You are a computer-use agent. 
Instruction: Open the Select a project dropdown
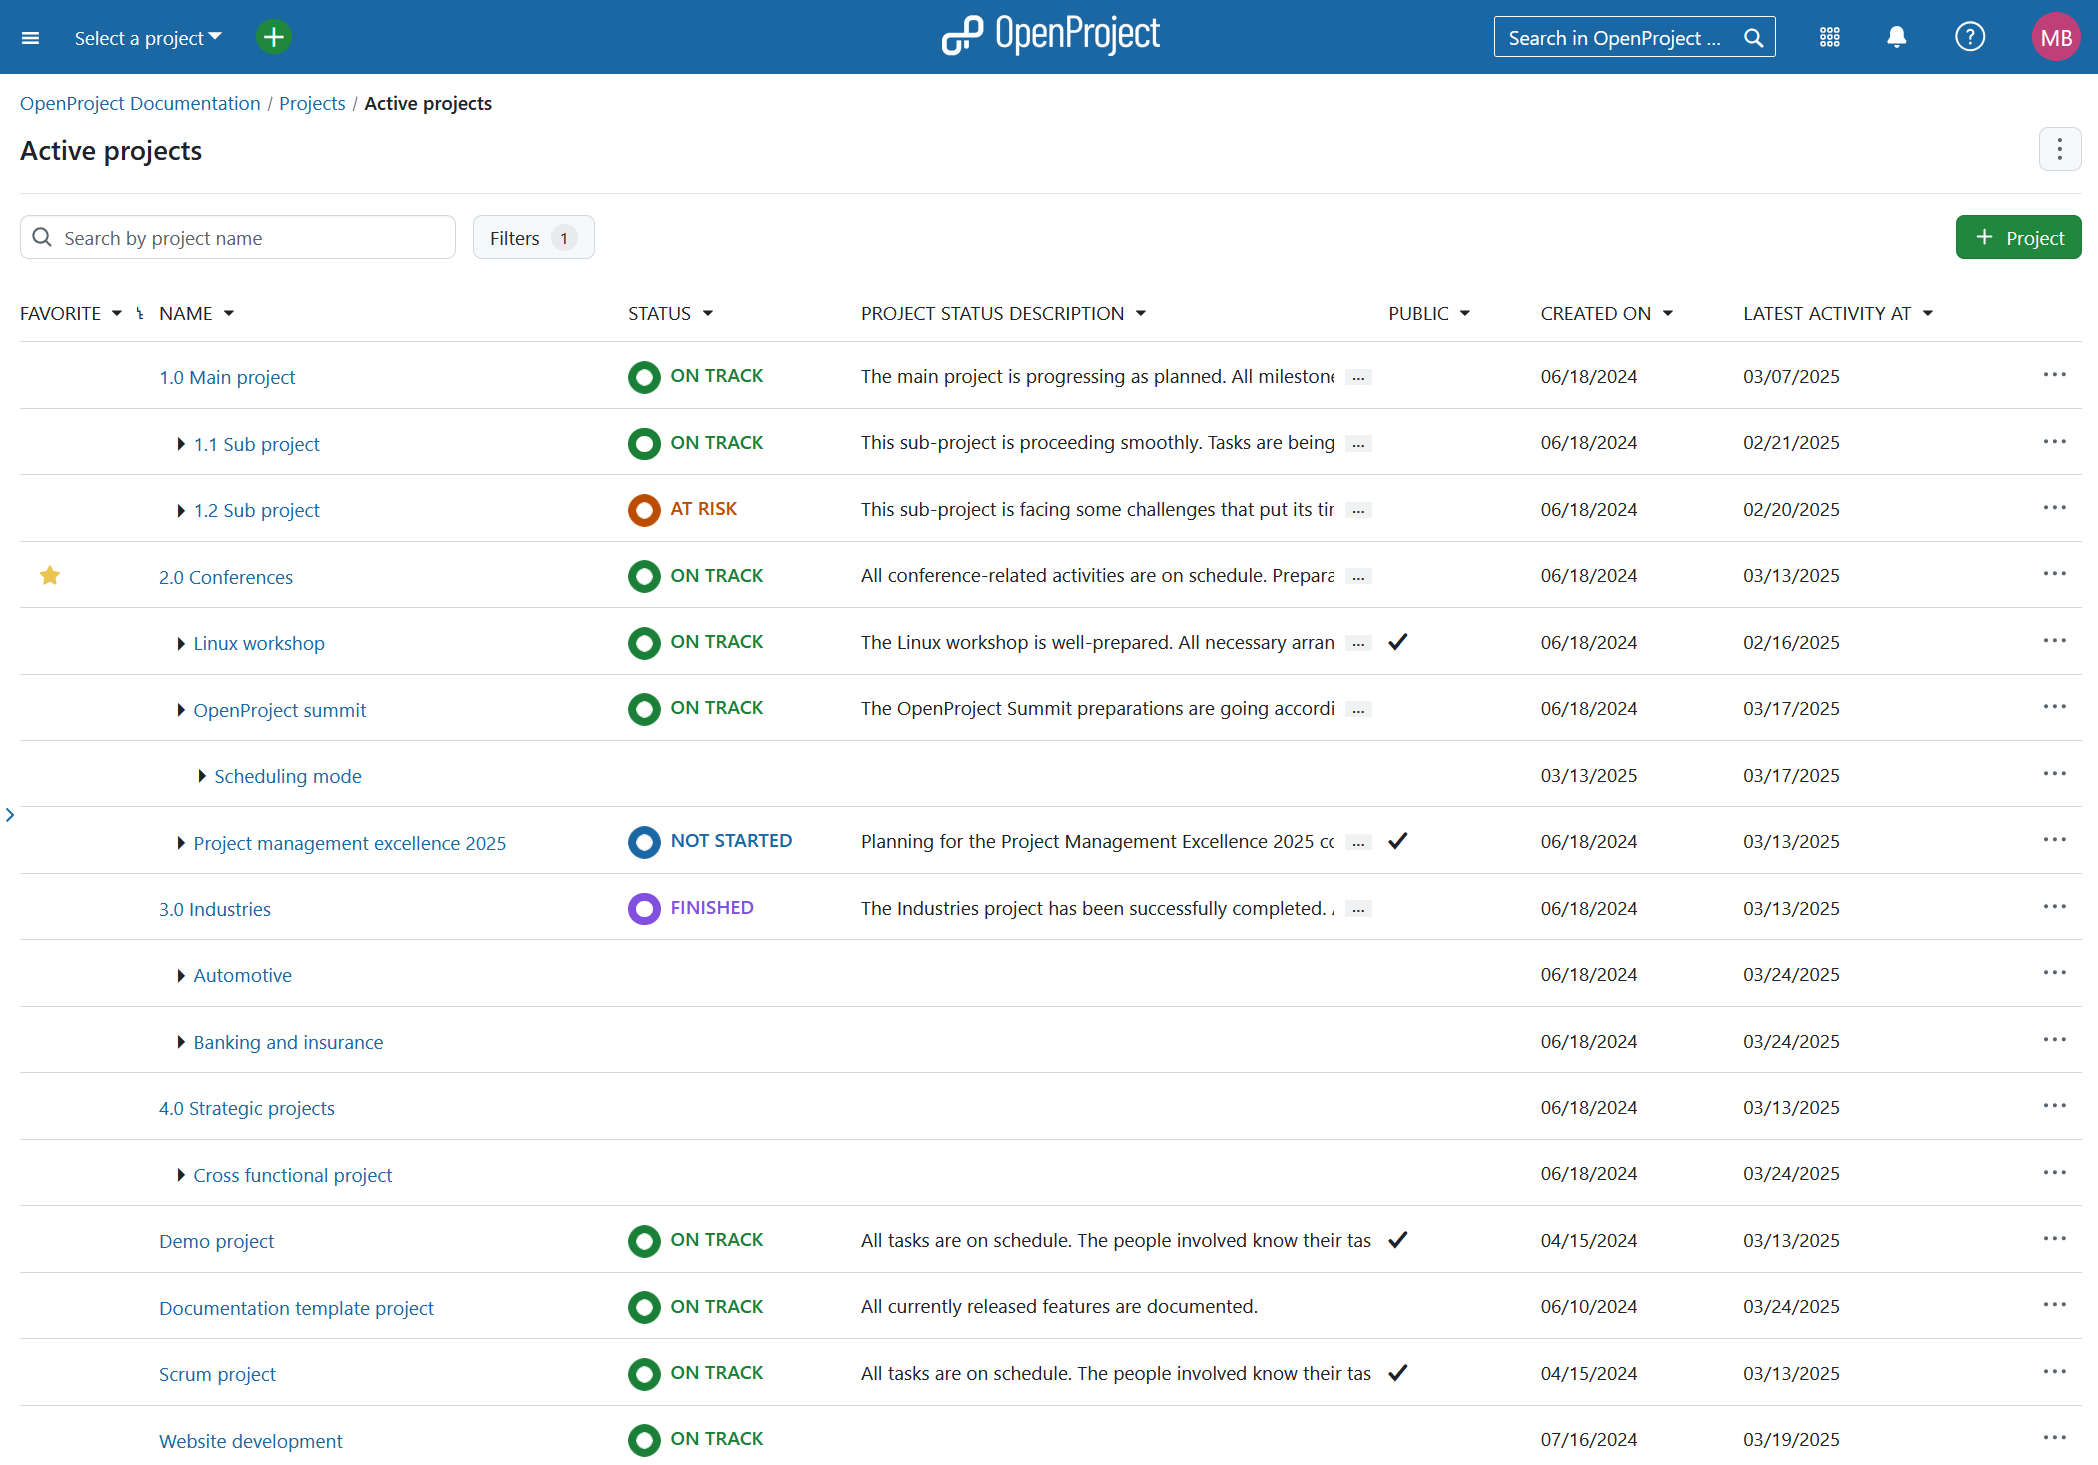(x=147, y=37)
